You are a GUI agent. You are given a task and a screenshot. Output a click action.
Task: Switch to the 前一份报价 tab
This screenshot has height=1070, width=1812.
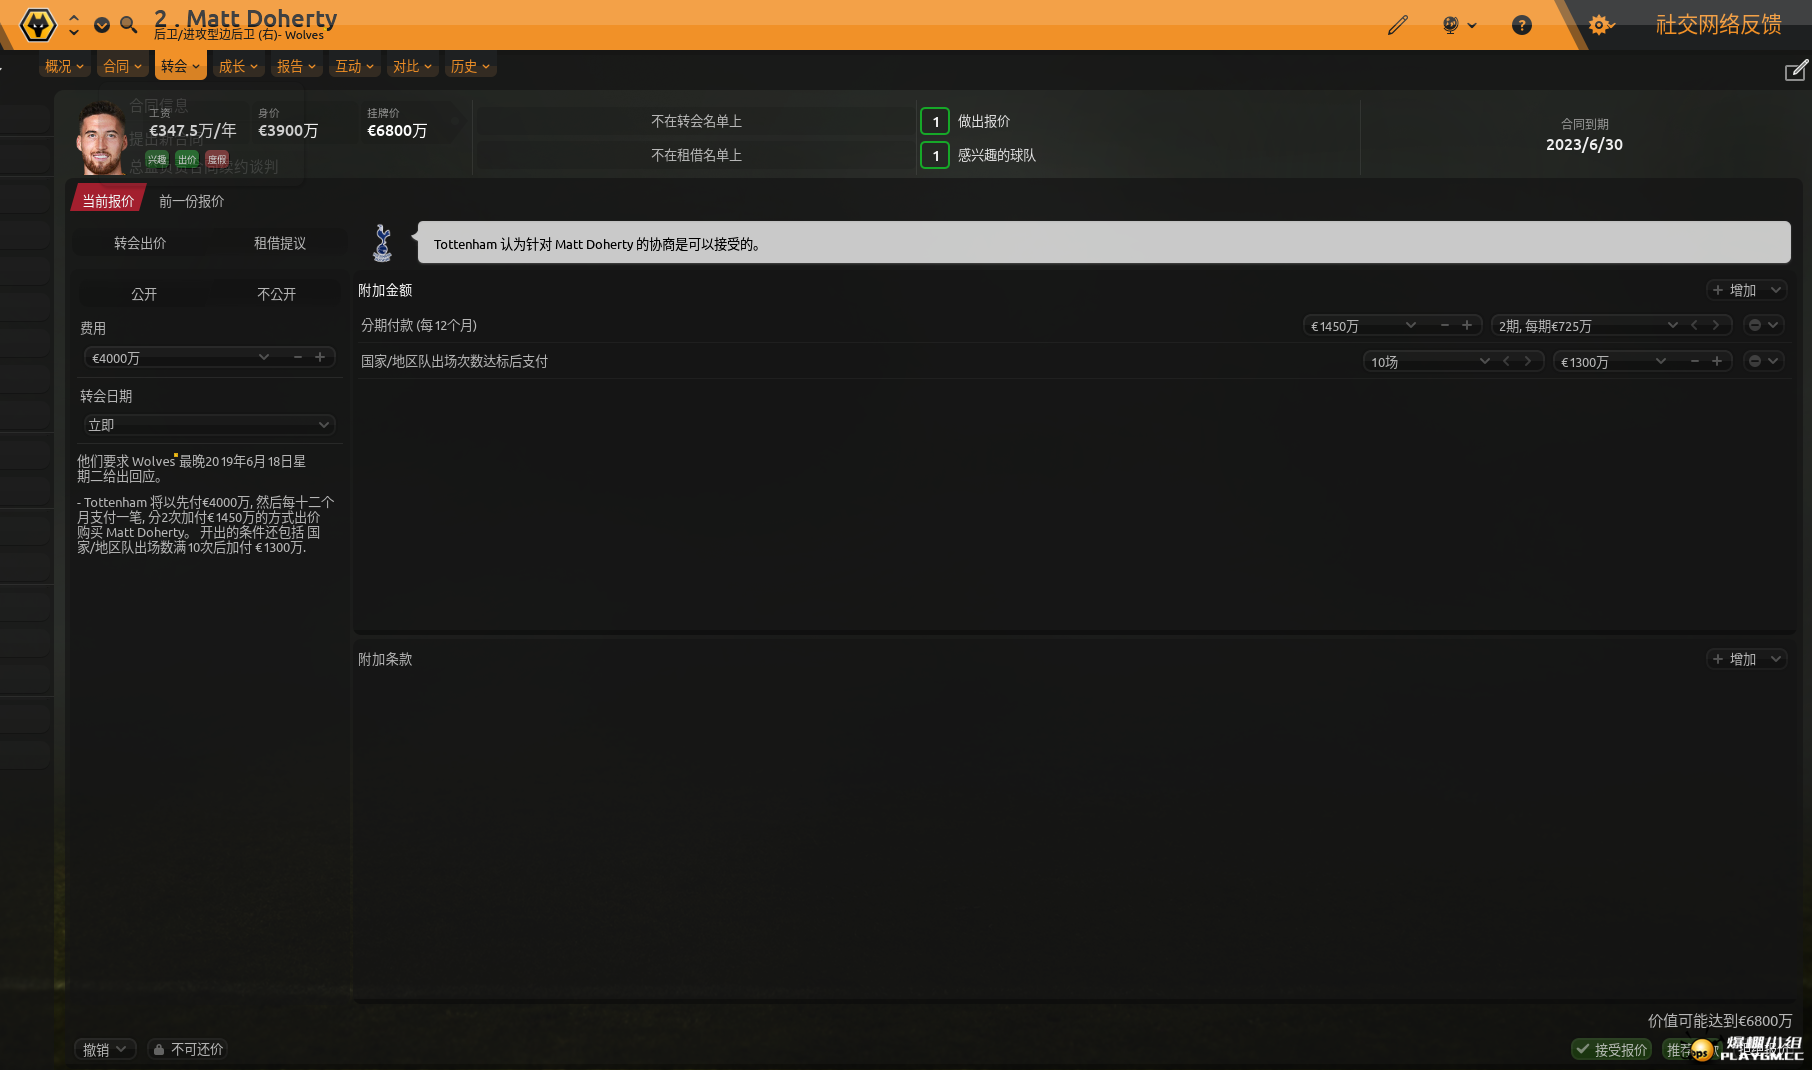click(191, 201)
